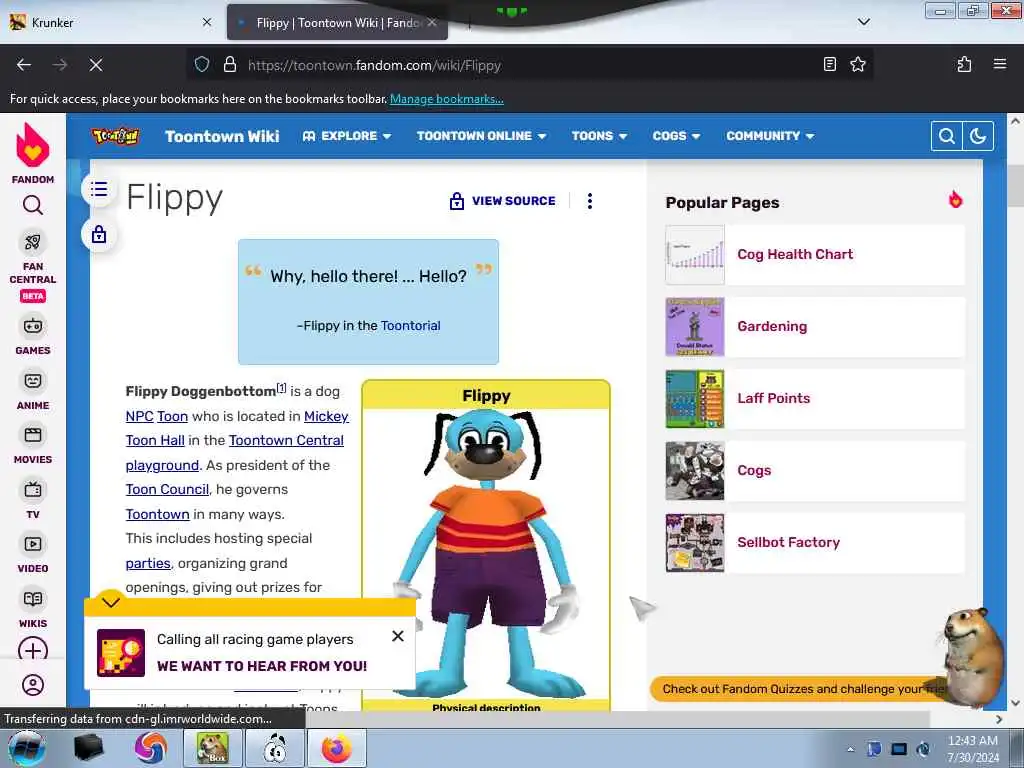
Task: Click the wiki search magnifier button
Action: [x=946, y=136]
